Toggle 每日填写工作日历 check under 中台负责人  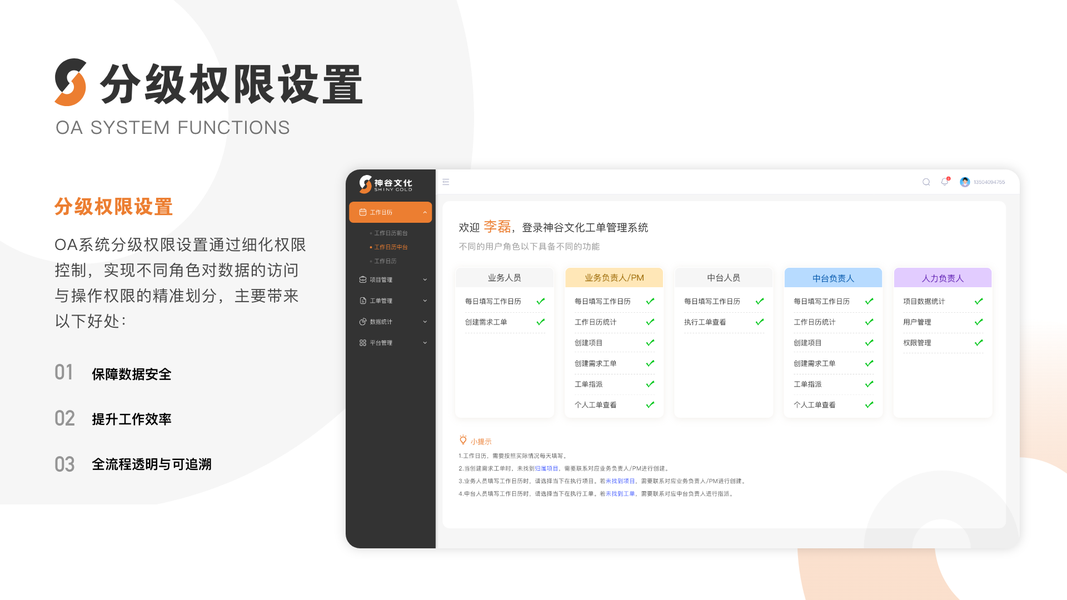(x=869, y=301)
